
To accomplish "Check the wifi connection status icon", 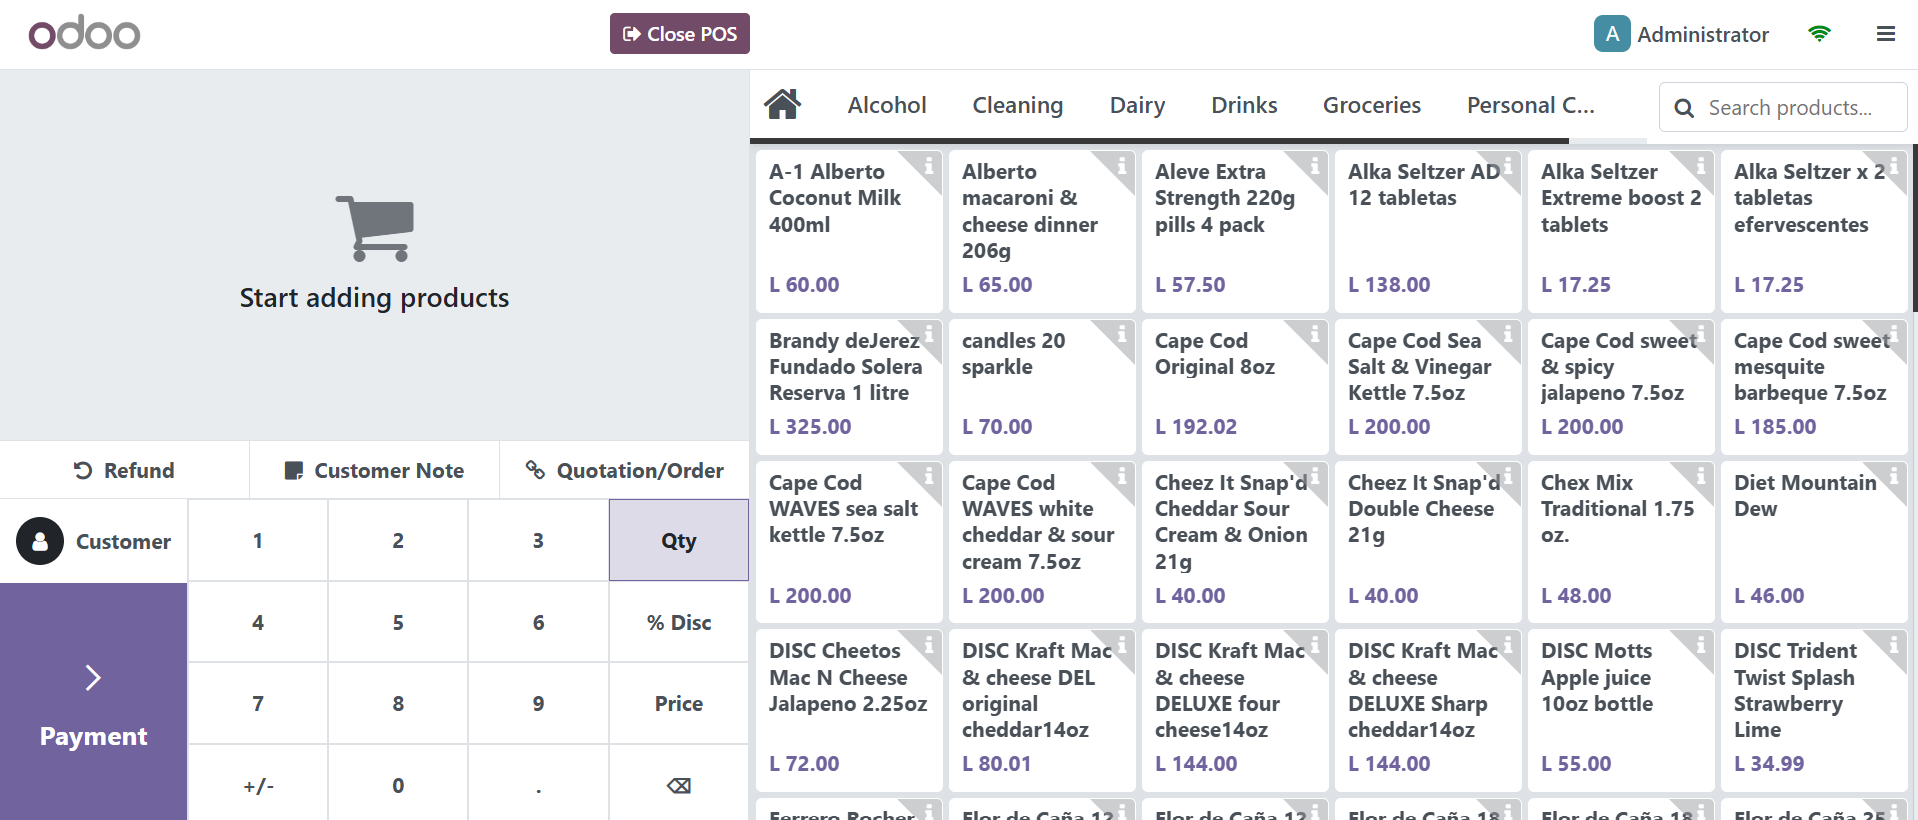I will coord(1819,34).
